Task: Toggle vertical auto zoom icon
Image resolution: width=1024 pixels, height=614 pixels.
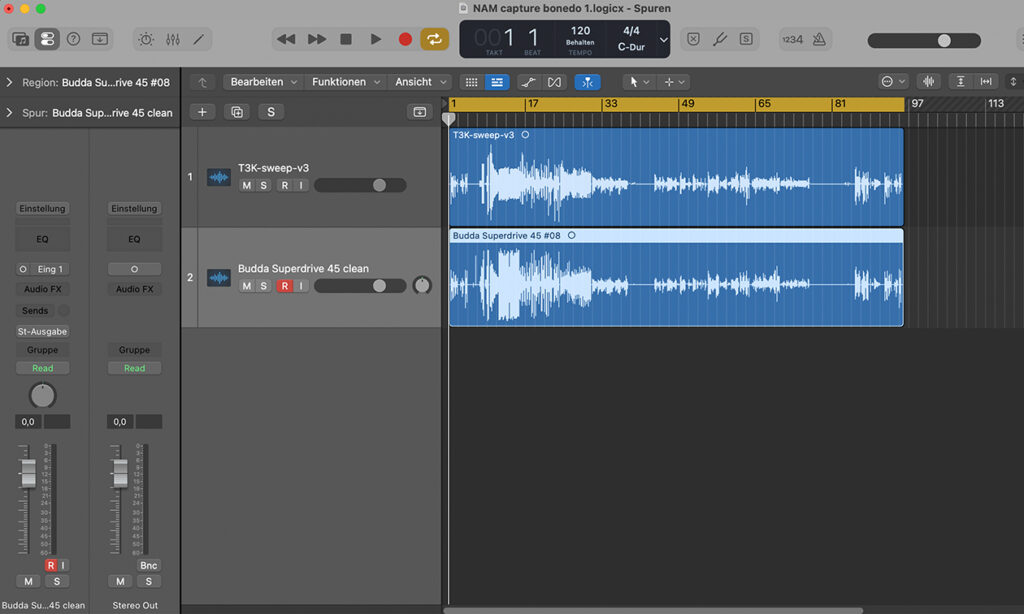Action: [961, 82]
